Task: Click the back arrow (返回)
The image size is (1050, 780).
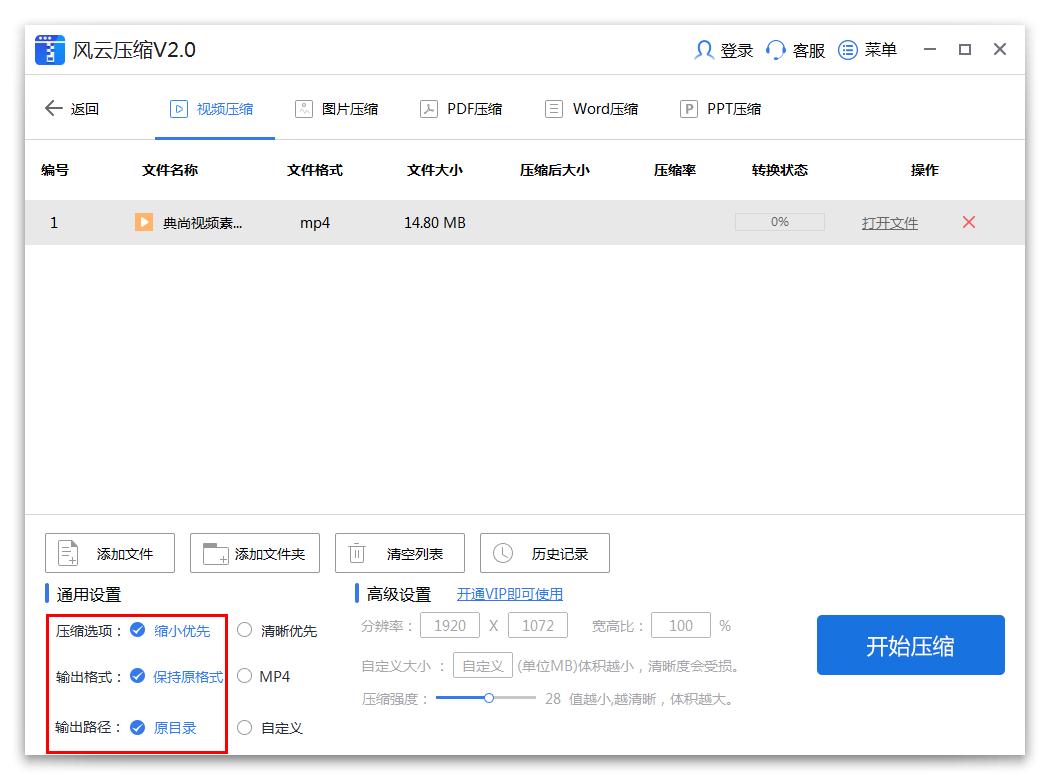Action: pyautogui.click(x=54, y=109)
